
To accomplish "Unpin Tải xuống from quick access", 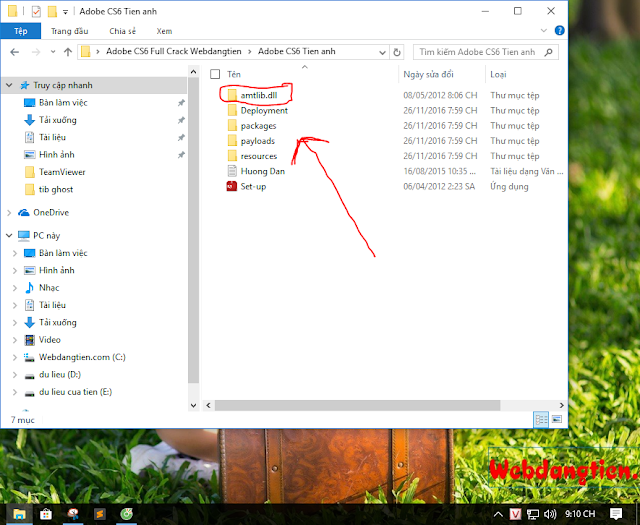I will pyautogui.click(x=181, y=120).
